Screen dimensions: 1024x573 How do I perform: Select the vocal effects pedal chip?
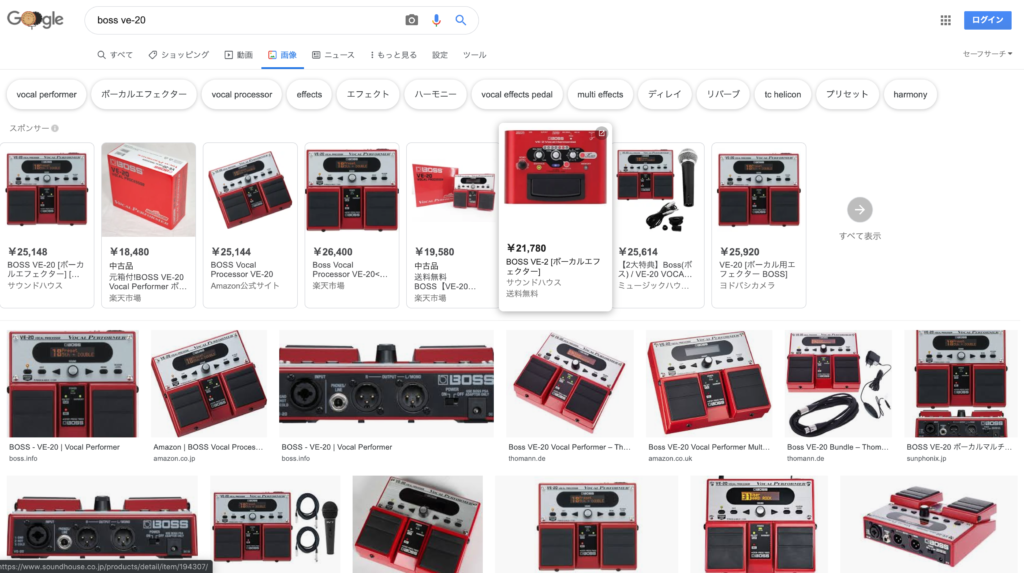click(517, 95)
